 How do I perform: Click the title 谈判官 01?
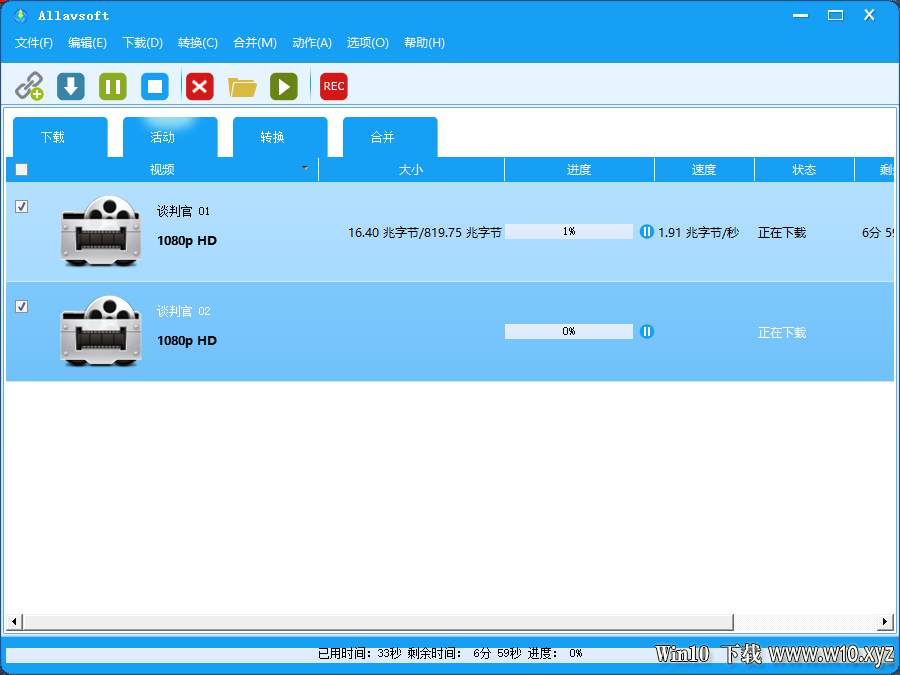click(183, 211)
